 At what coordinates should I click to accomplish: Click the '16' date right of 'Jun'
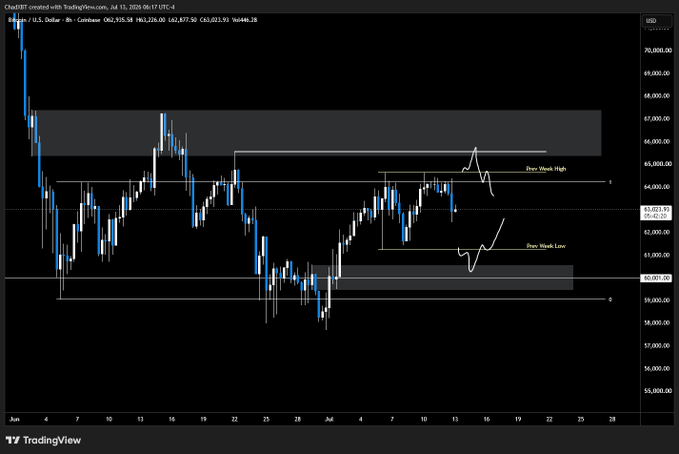pos(172,419)
